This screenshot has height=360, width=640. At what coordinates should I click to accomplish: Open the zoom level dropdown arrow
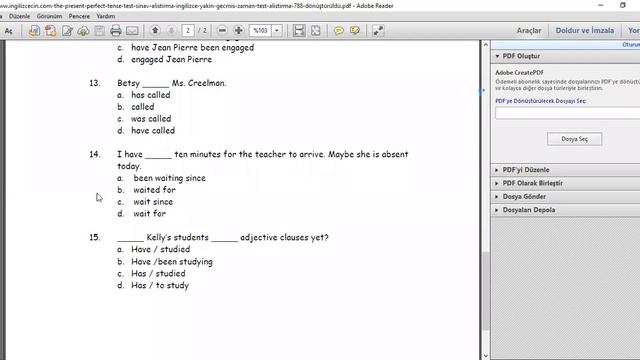point(277,31)
